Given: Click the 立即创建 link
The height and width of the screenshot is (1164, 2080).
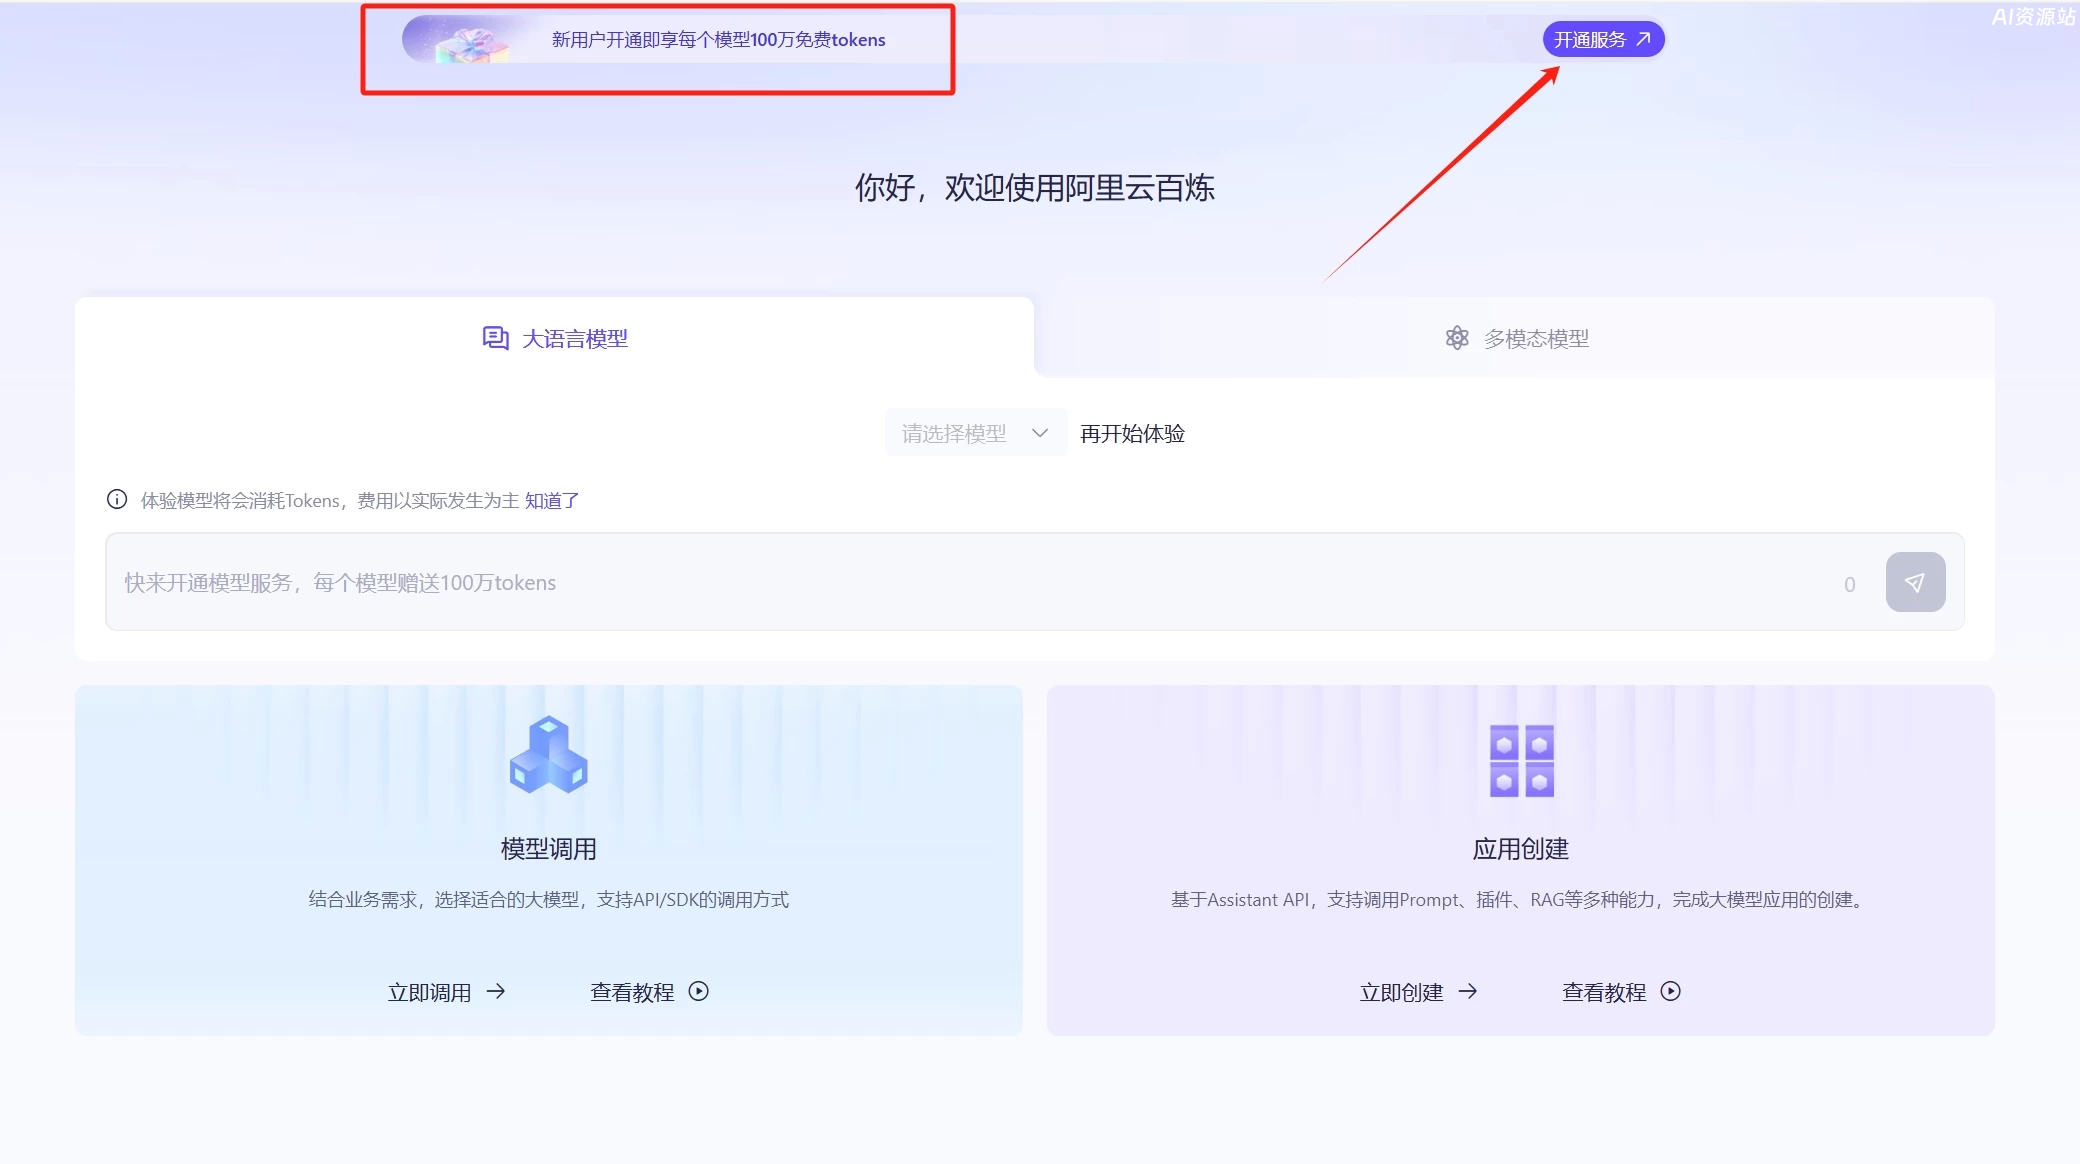Looking at the screenshot, I should [x=1402, y=991].
